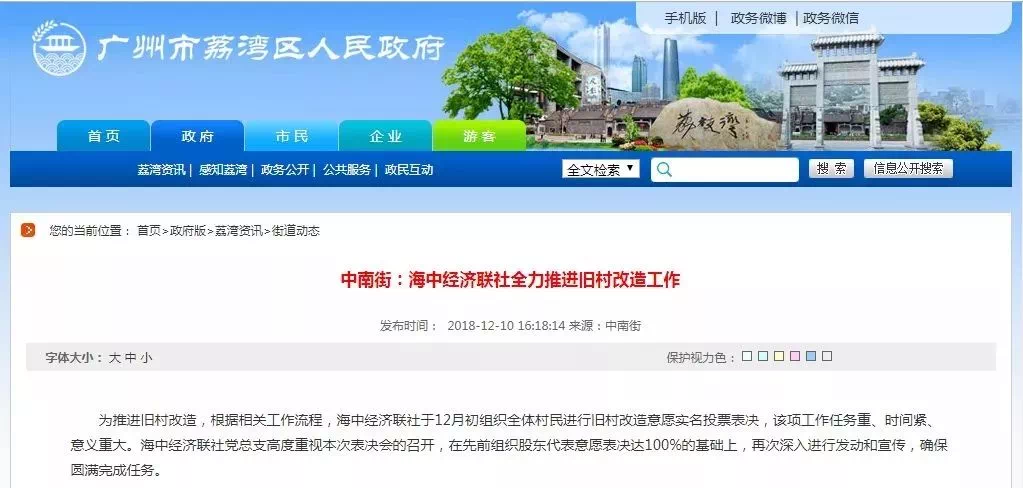Open the 手机版 link at top
The width and height of the screenshot is (1023, 488).
pyautogui.click(x=685, y=18)
